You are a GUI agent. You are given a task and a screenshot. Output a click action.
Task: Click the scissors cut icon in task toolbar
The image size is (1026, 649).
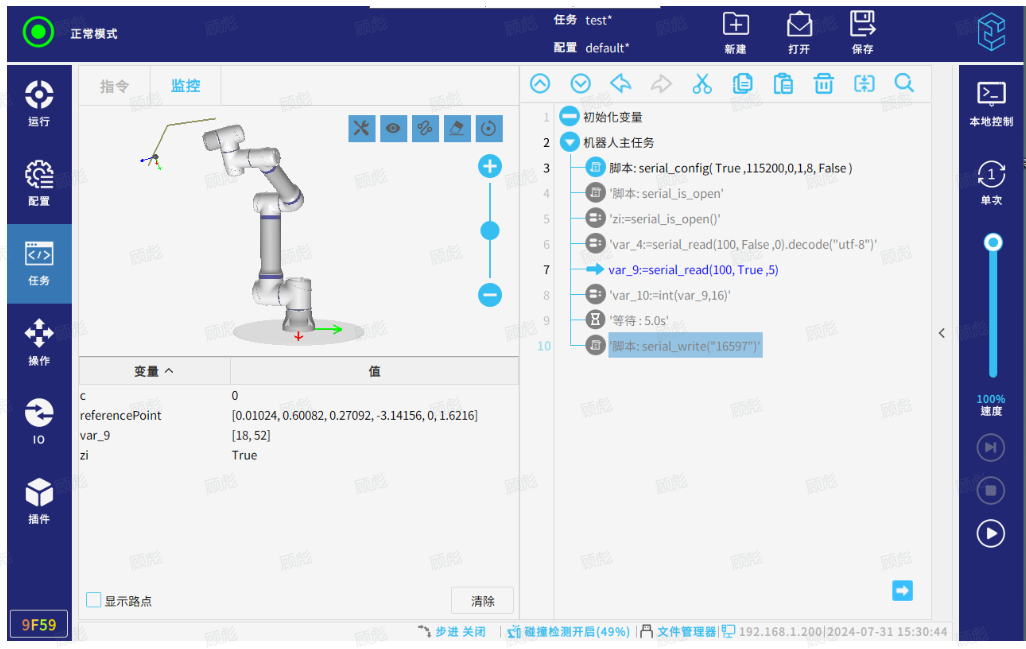(702, 84)
